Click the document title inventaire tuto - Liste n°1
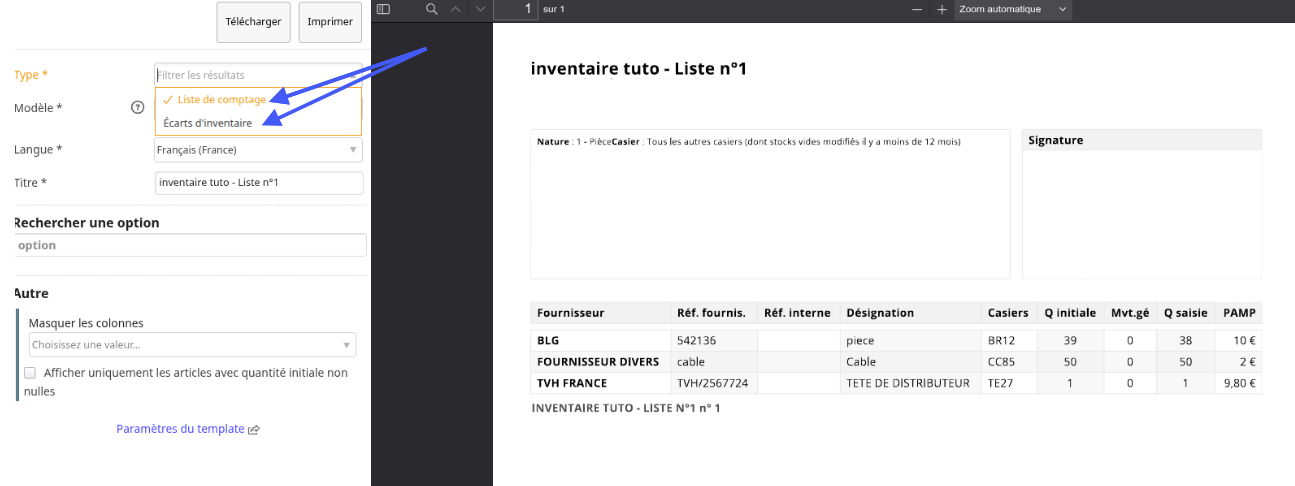The image size is (1295, 486). pyautogui.click(x=639, y=69)
